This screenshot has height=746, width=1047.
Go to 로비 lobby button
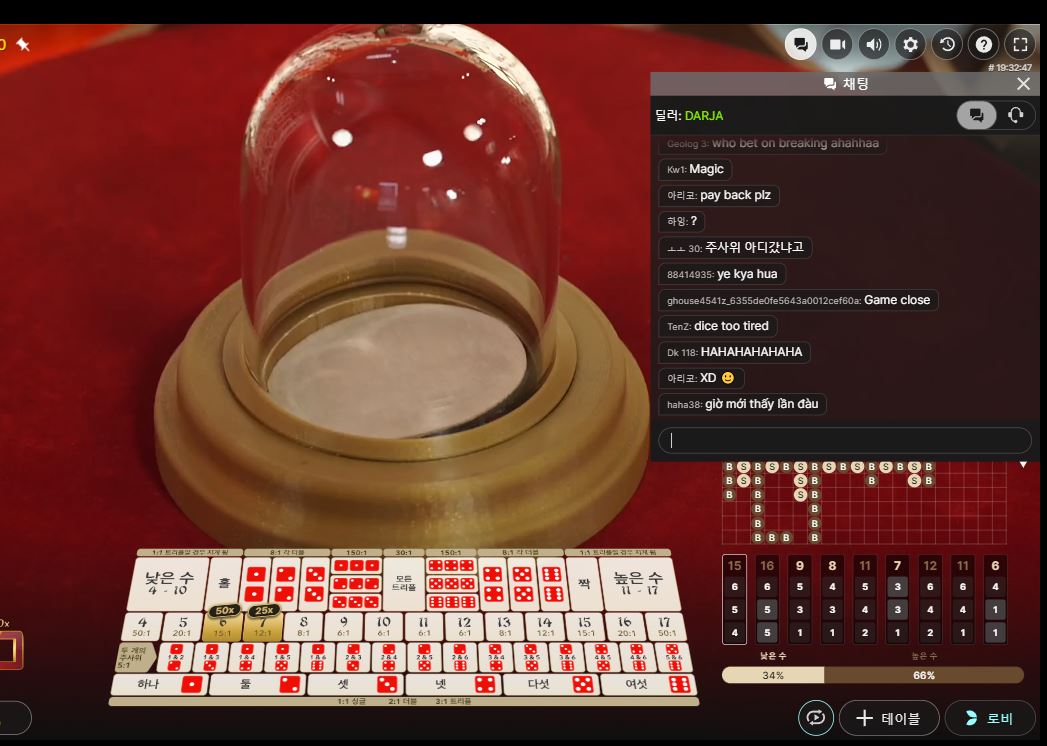[x=991, y=718]
